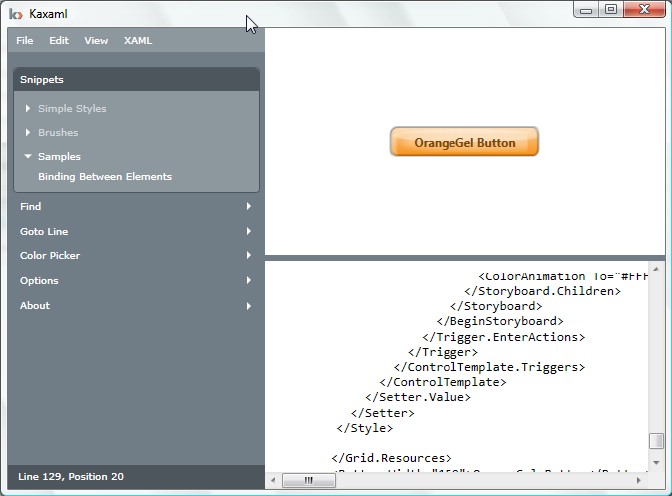The image size is (672, 496).
Task: Click the </Trigger.EnterActions> code line
Action: click(x=503, y=337)
